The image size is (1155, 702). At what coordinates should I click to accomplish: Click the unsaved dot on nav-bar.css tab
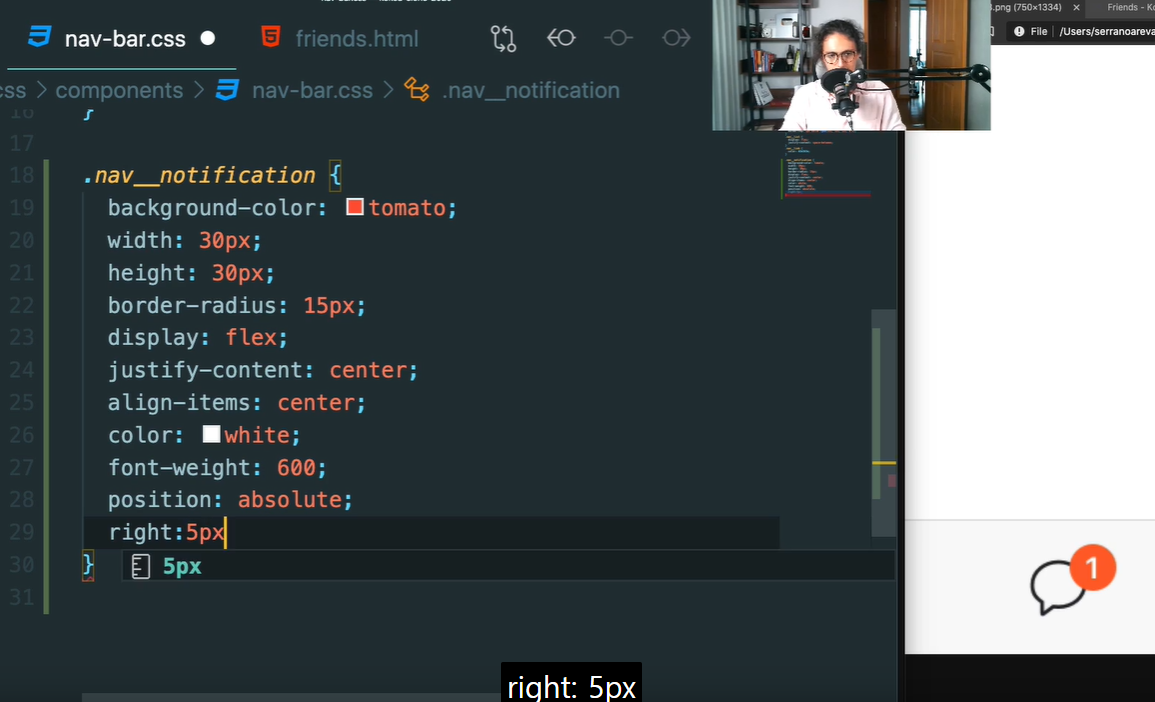pos(208,38)
